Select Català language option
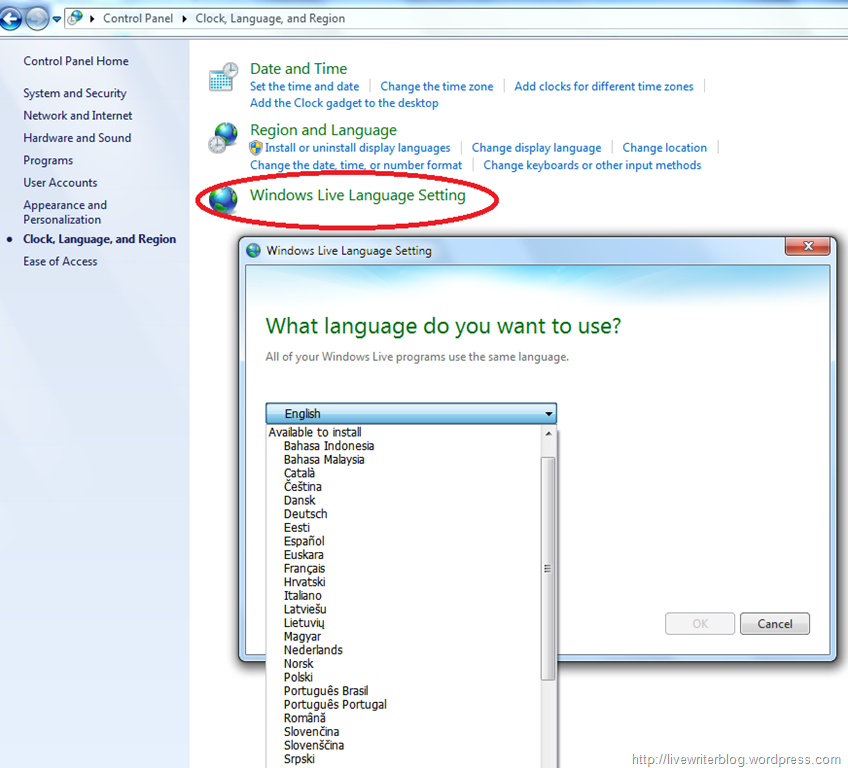Viewport: 848px width, 768px height. 299,473
